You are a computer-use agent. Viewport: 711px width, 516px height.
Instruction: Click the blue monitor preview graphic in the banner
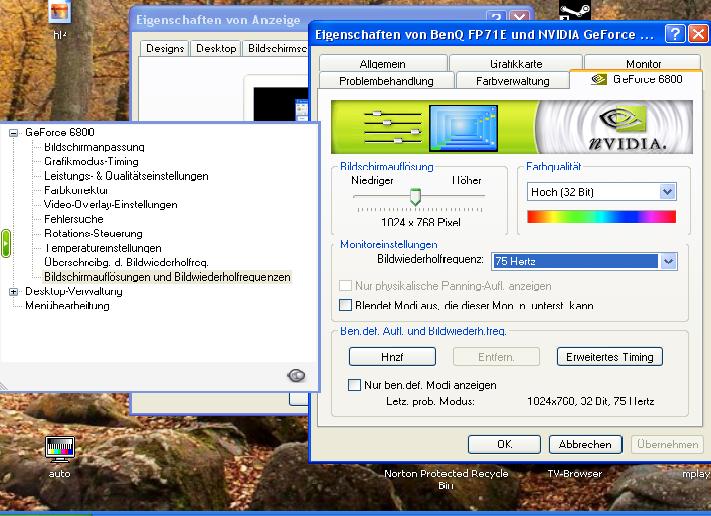pyautogui.click(x=463, y=128)
